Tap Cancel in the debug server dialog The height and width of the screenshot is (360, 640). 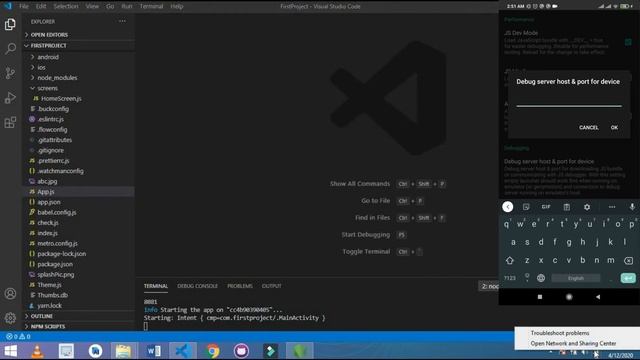(x=589, y=127)
